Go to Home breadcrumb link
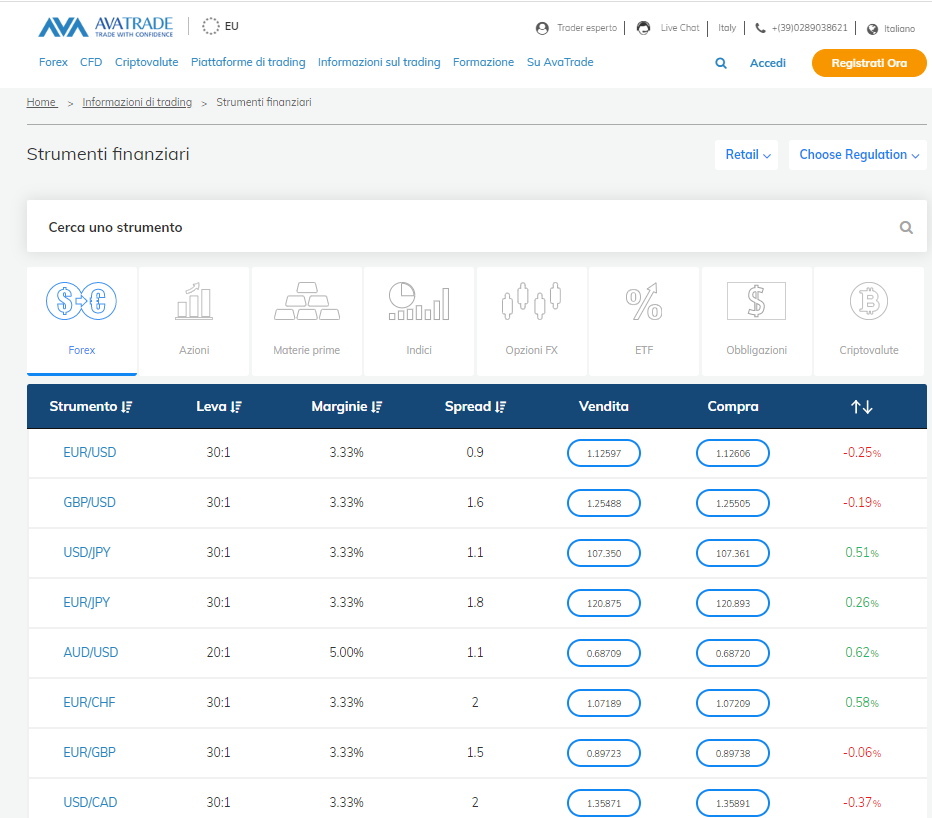 click(x=41, y=102)
